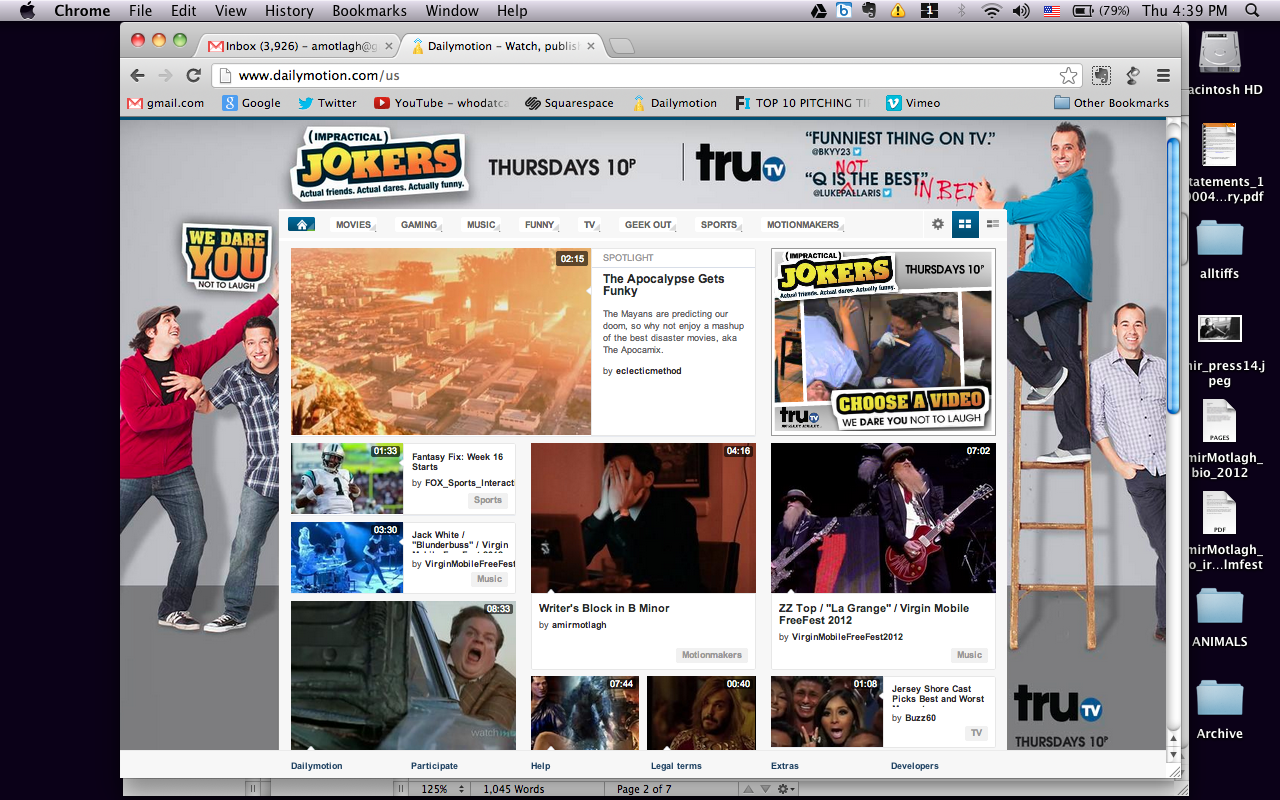Image resolution: width=1280 pixels, height=800 pixels.
Task: Play the Jersey Shore Cast video thumbnail
Action: pyautogui.click(x=827, y=711)
